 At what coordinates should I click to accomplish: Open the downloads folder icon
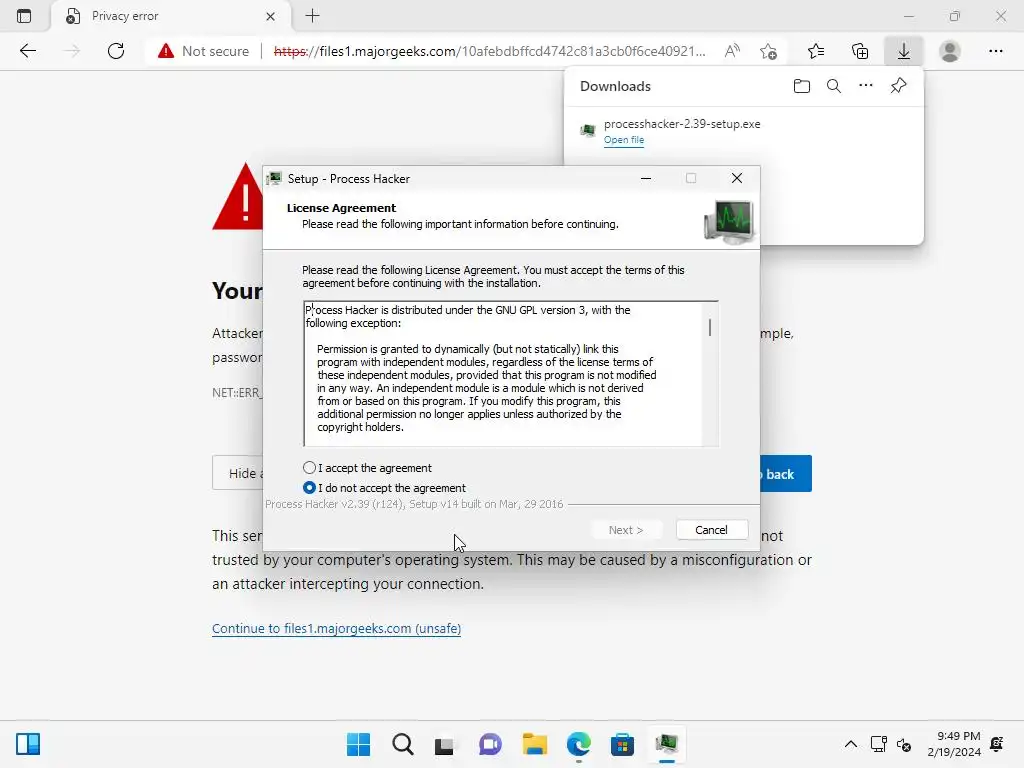pyautogui.click(x=801, y=86)
